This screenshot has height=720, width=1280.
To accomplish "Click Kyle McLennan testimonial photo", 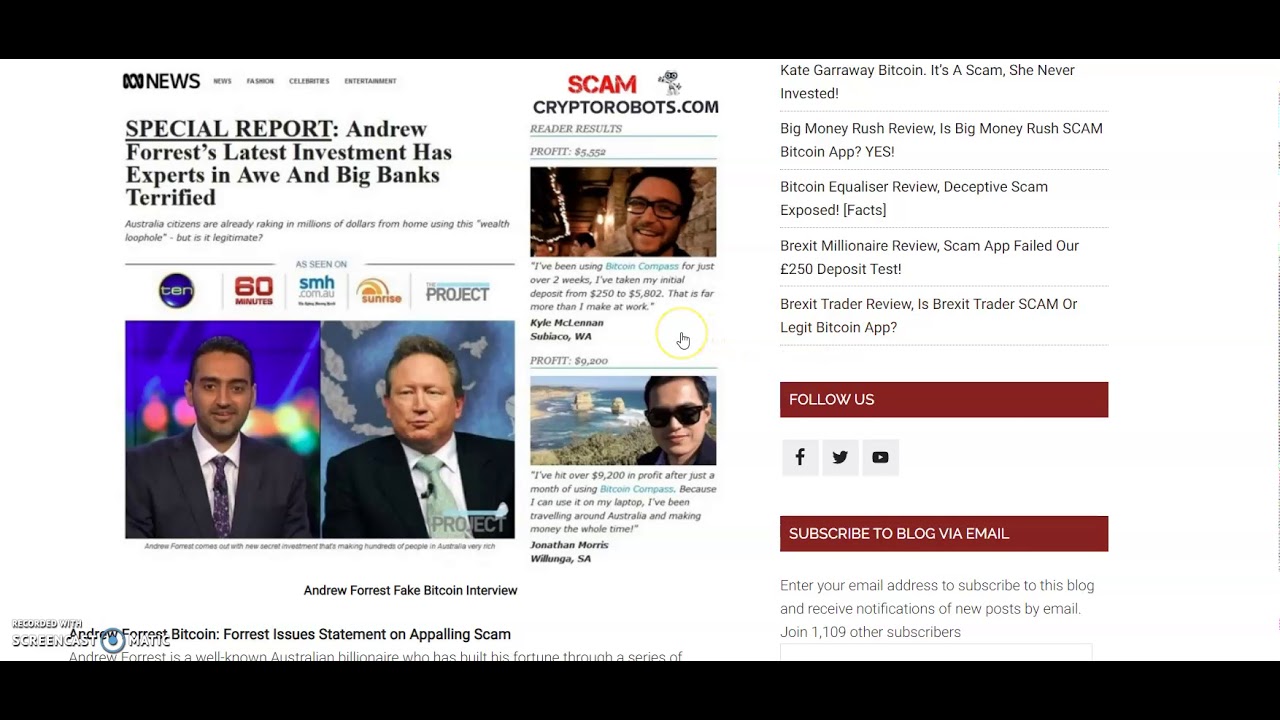I will [x=623, y=212].
